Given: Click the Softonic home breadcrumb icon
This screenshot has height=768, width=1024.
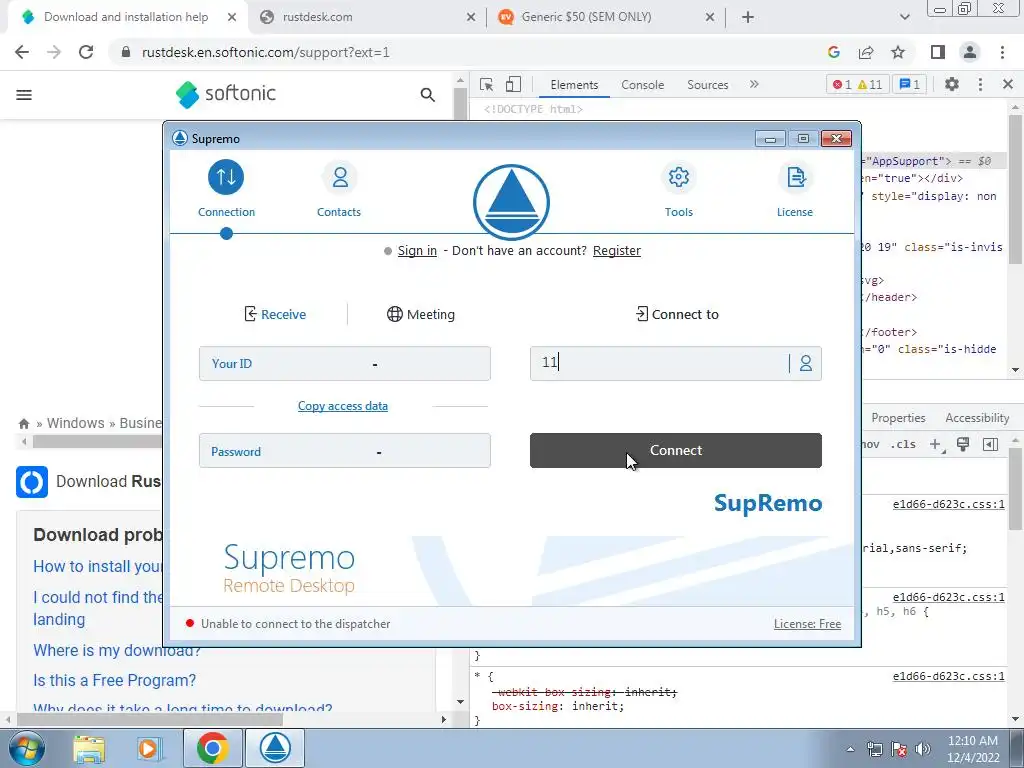Looking at the screenshot, I should (24, 424).
